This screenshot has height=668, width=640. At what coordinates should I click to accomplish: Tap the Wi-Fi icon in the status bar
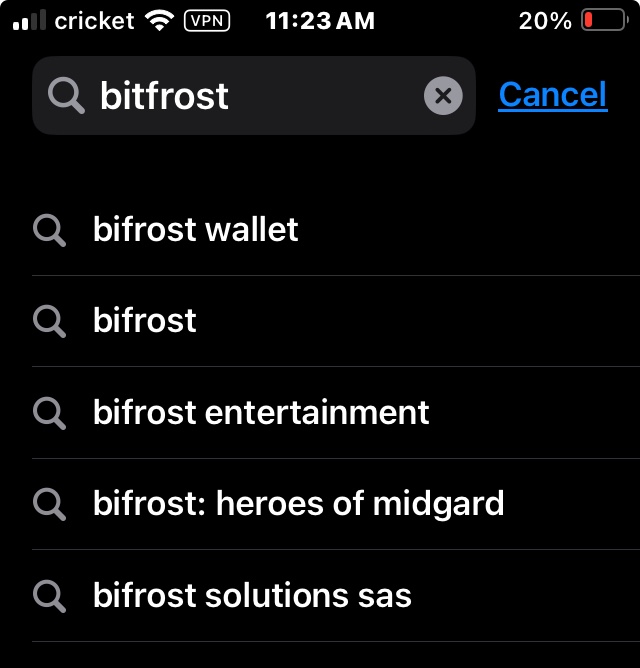tap(159, 20)
